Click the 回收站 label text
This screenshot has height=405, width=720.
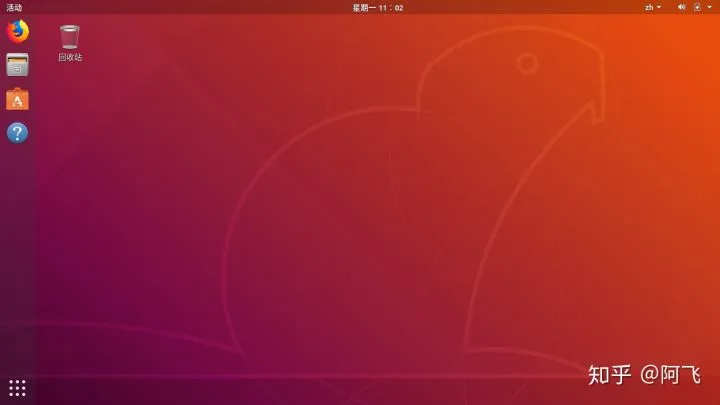click(x=70, y=57)
